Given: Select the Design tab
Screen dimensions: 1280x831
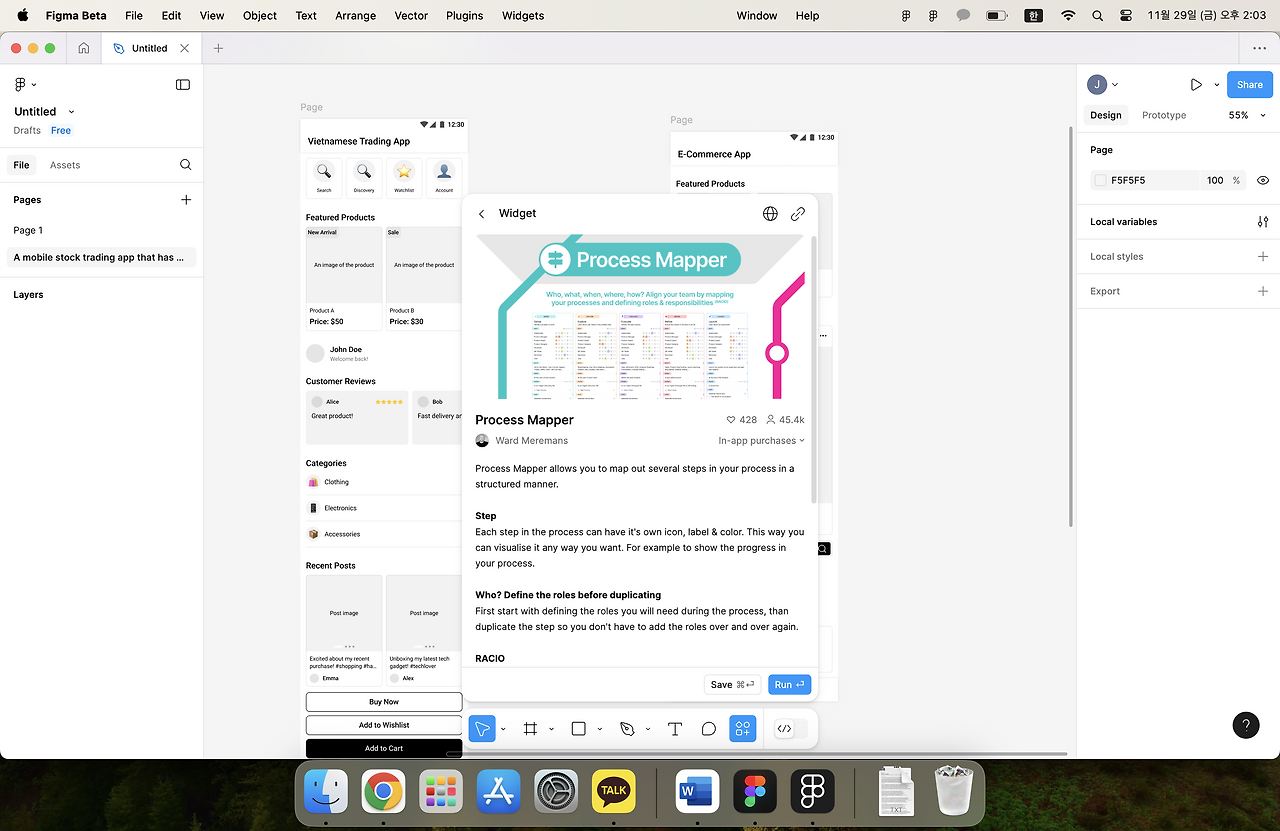Looking at the screenshot, I should [x=1106, y=115].
